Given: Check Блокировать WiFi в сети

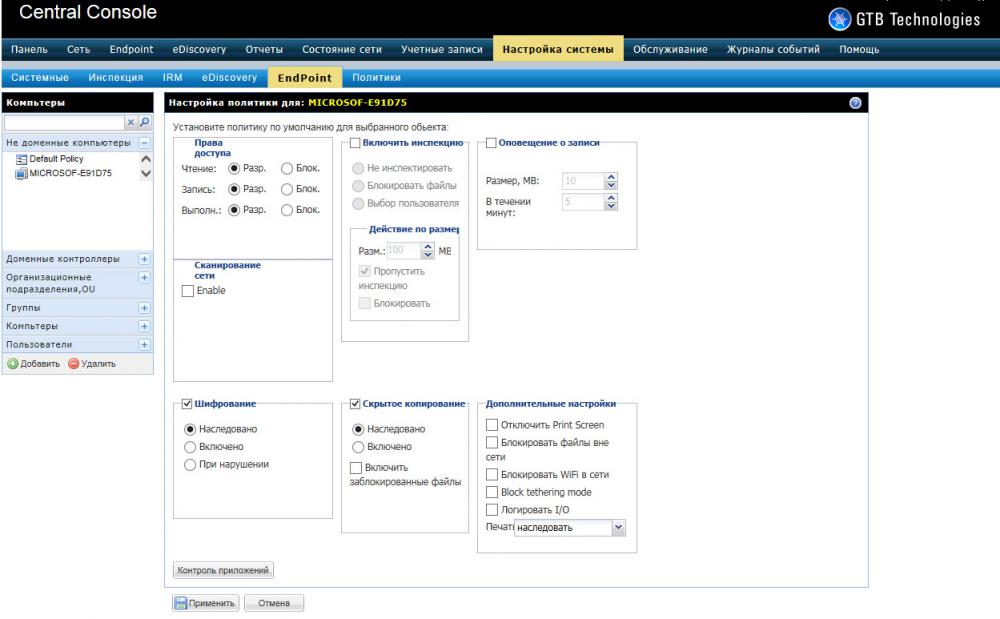Looking at the screenshot, I should point(492,474).
